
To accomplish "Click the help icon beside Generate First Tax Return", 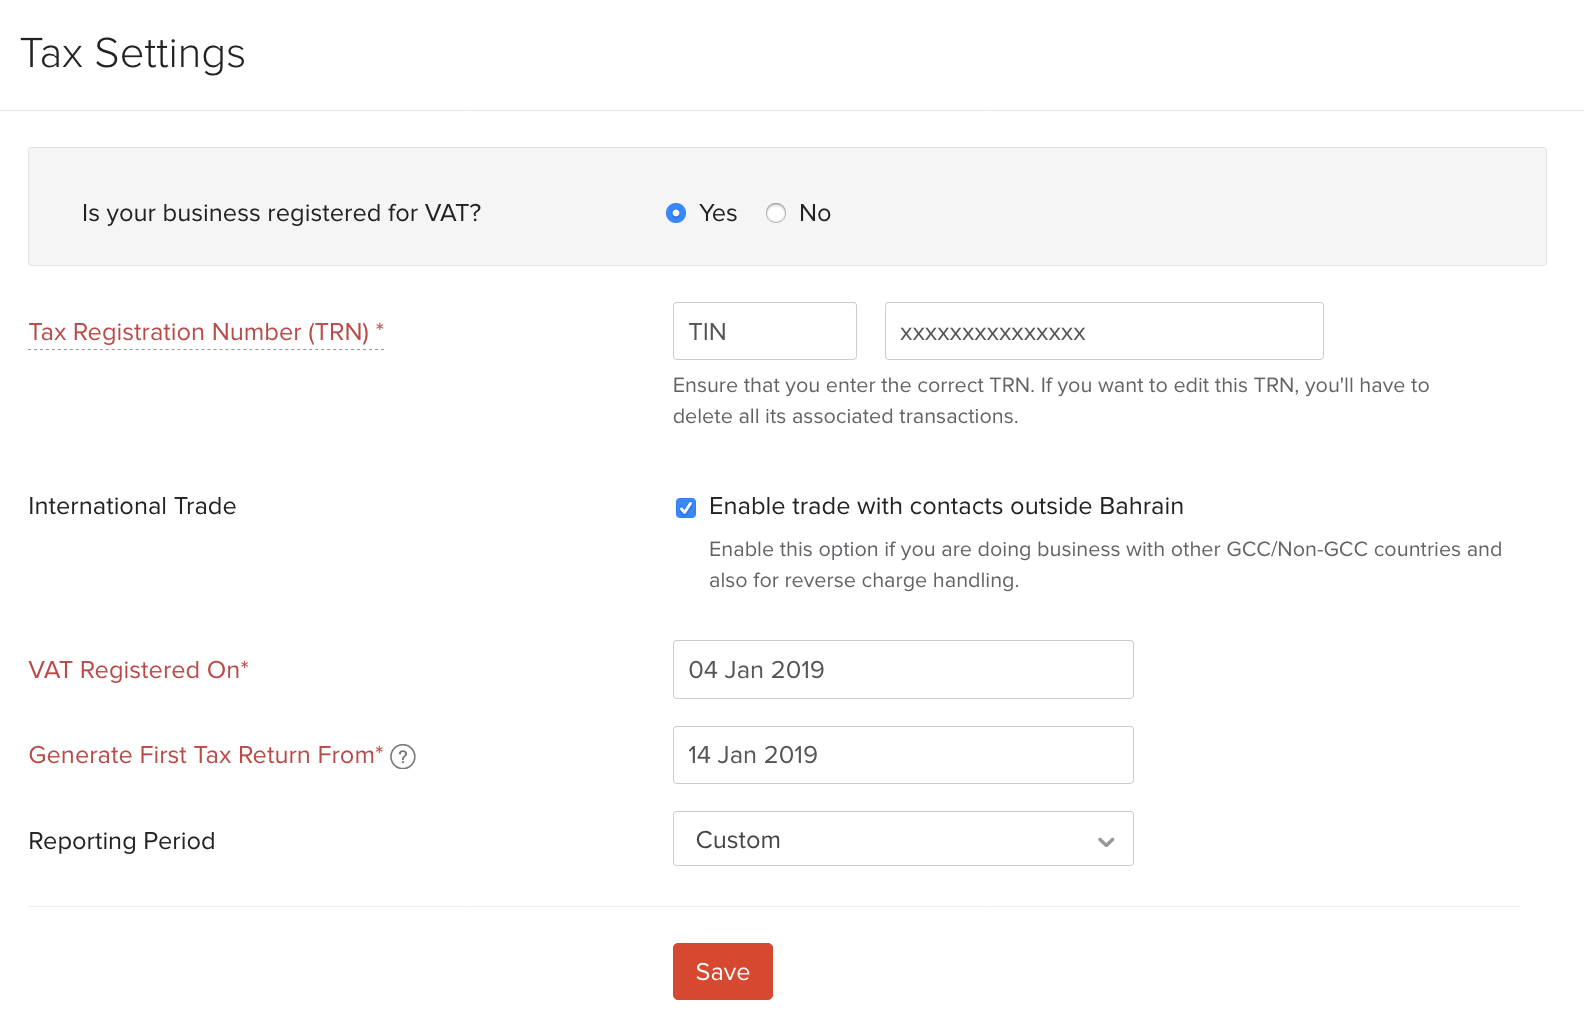I will (403, 757).
